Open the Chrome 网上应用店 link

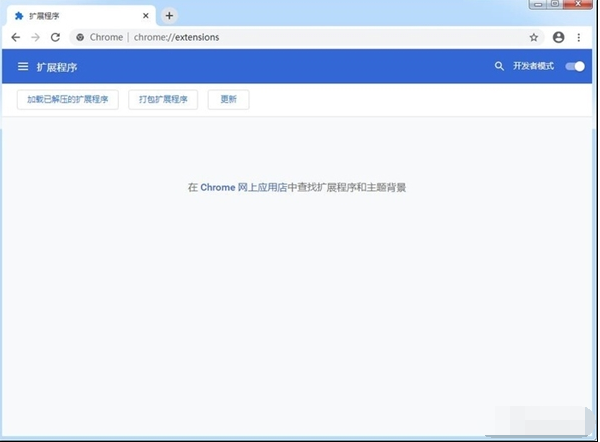click(x=243, y=187)
